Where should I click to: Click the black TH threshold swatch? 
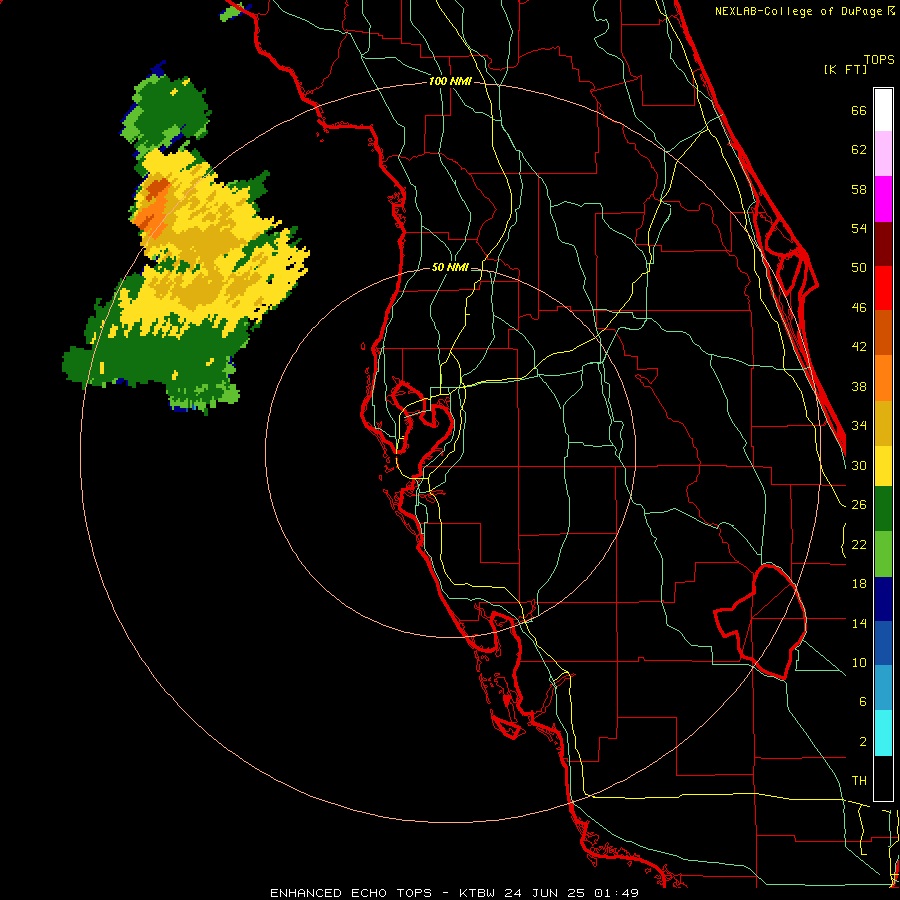pyautogui.click(x=883, y=778)
